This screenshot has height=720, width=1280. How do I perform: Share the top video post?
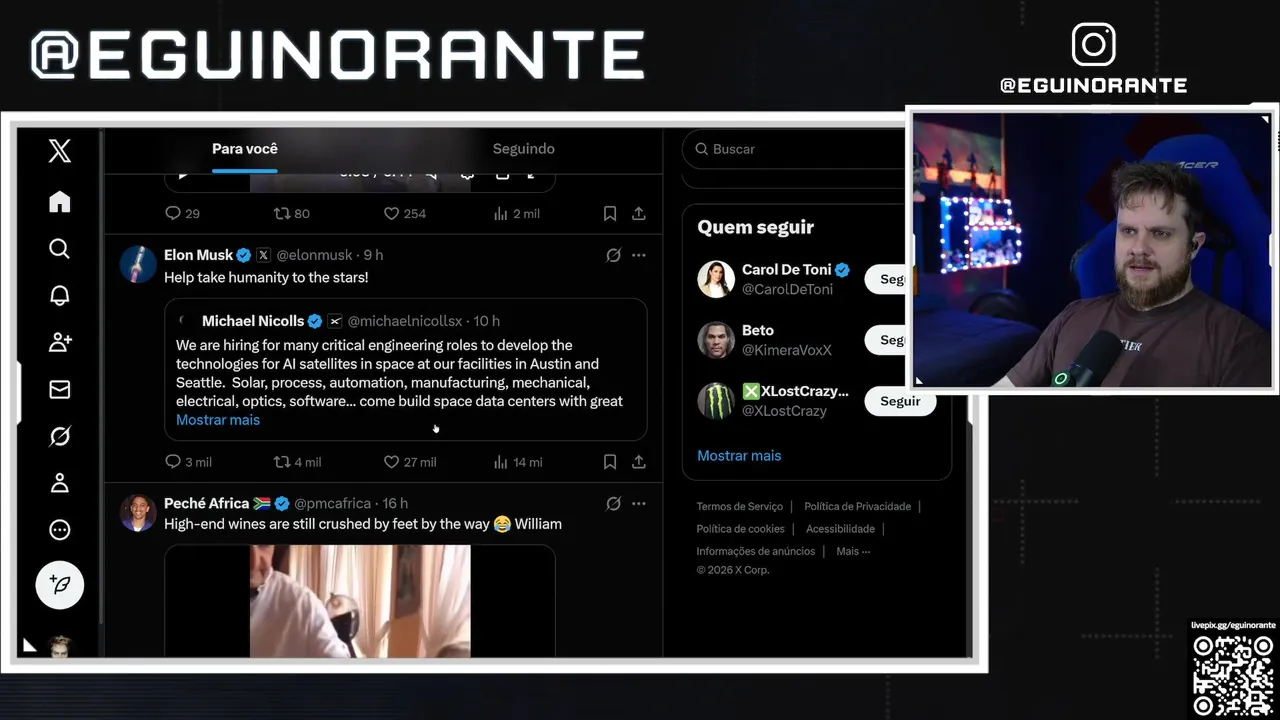click(x=639, y=213)
